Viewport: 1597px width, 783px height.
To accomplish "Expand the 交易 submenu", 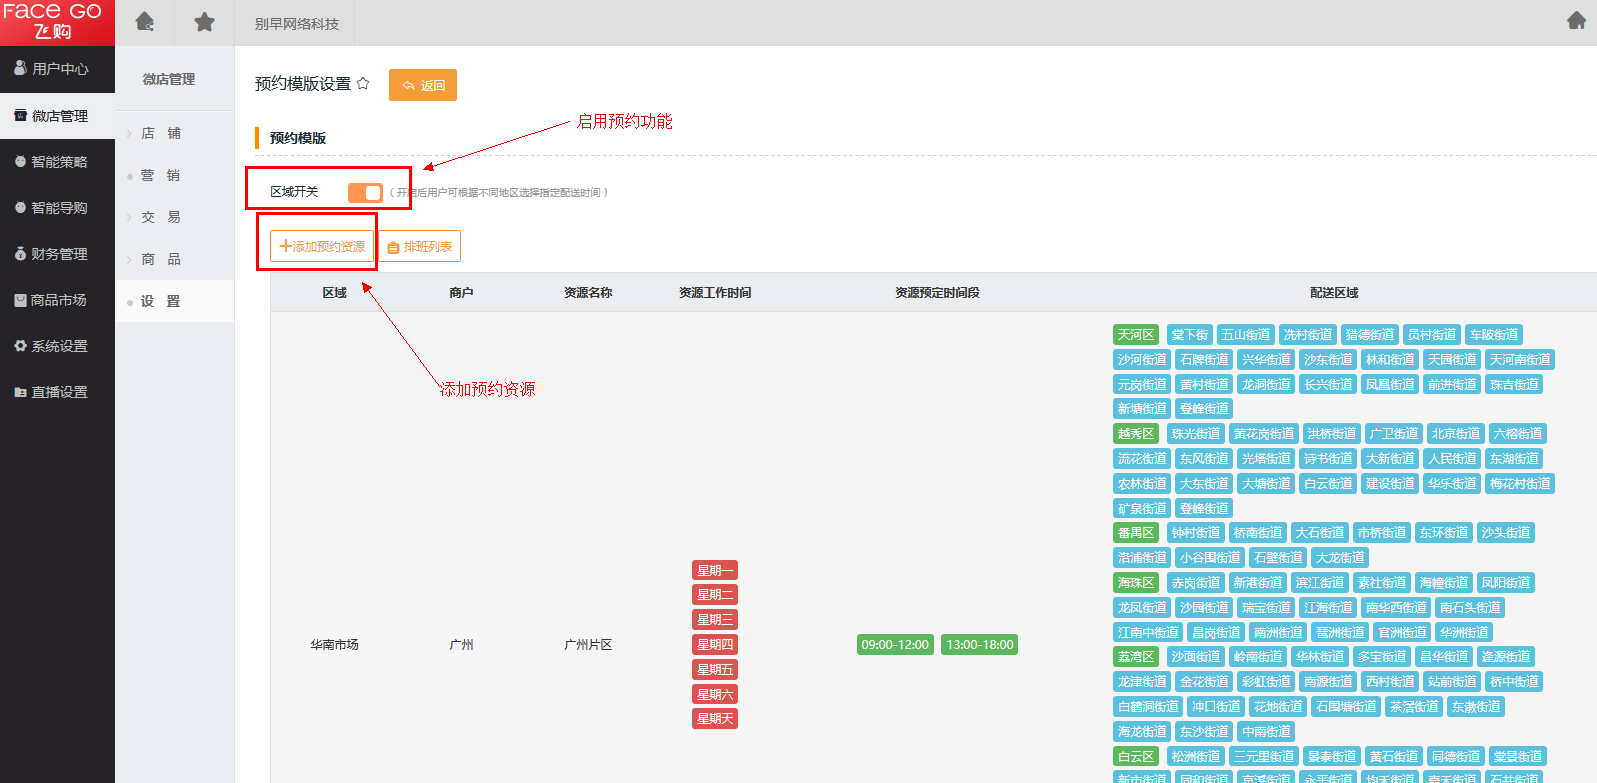I will (x=161, y=217).
